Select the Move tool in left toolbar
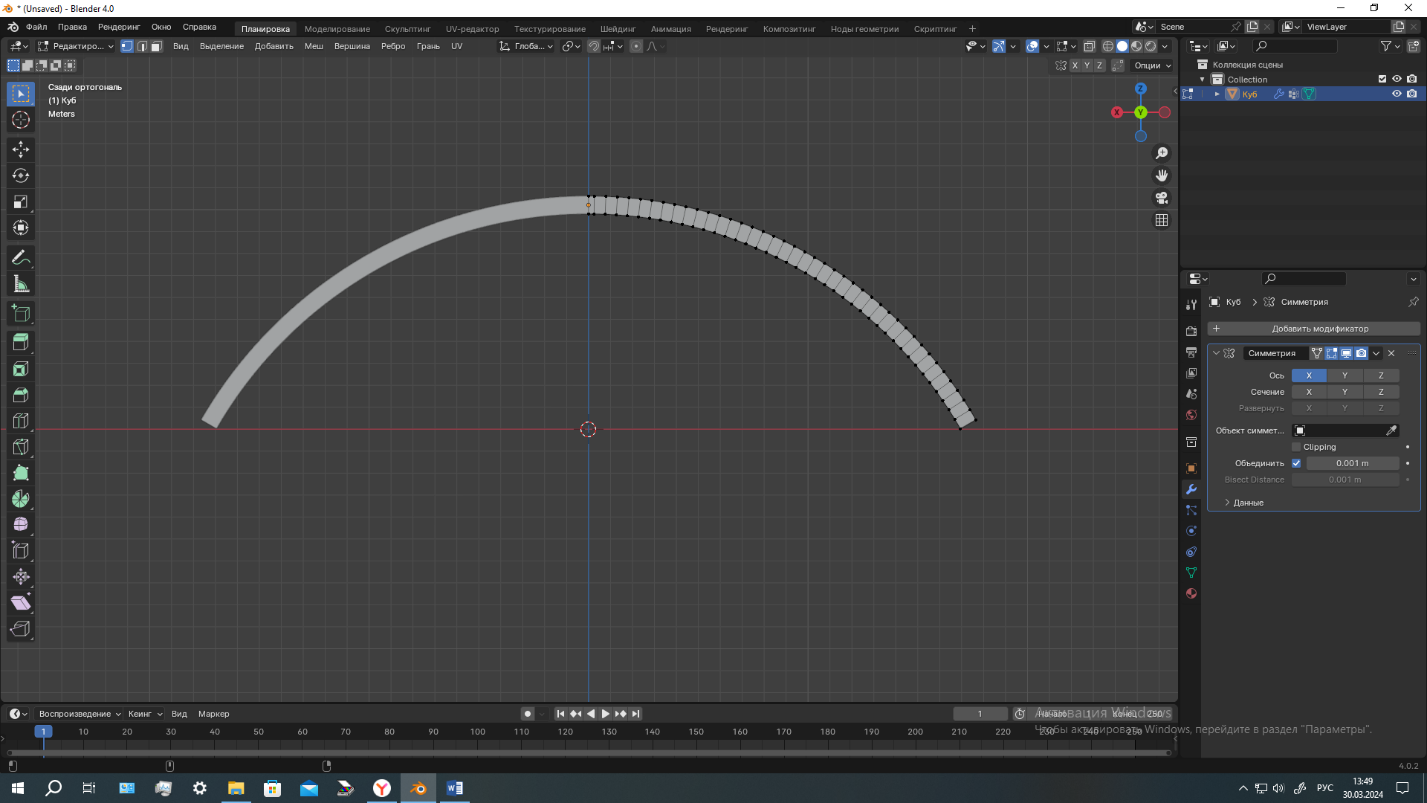 tap(20, 149)
